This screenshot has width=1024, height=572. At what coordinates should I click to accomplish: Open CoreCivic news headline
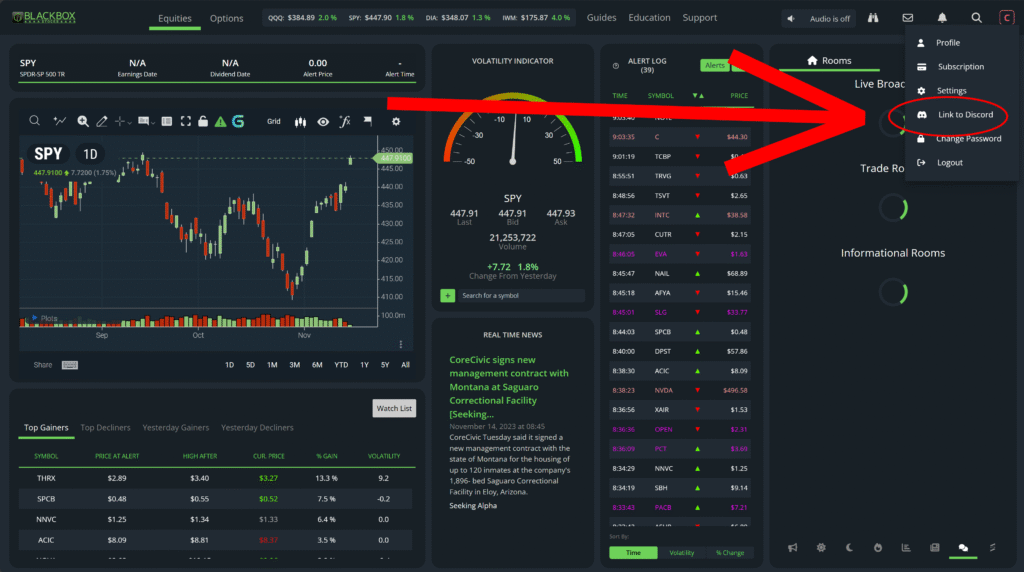pos(509,387)
